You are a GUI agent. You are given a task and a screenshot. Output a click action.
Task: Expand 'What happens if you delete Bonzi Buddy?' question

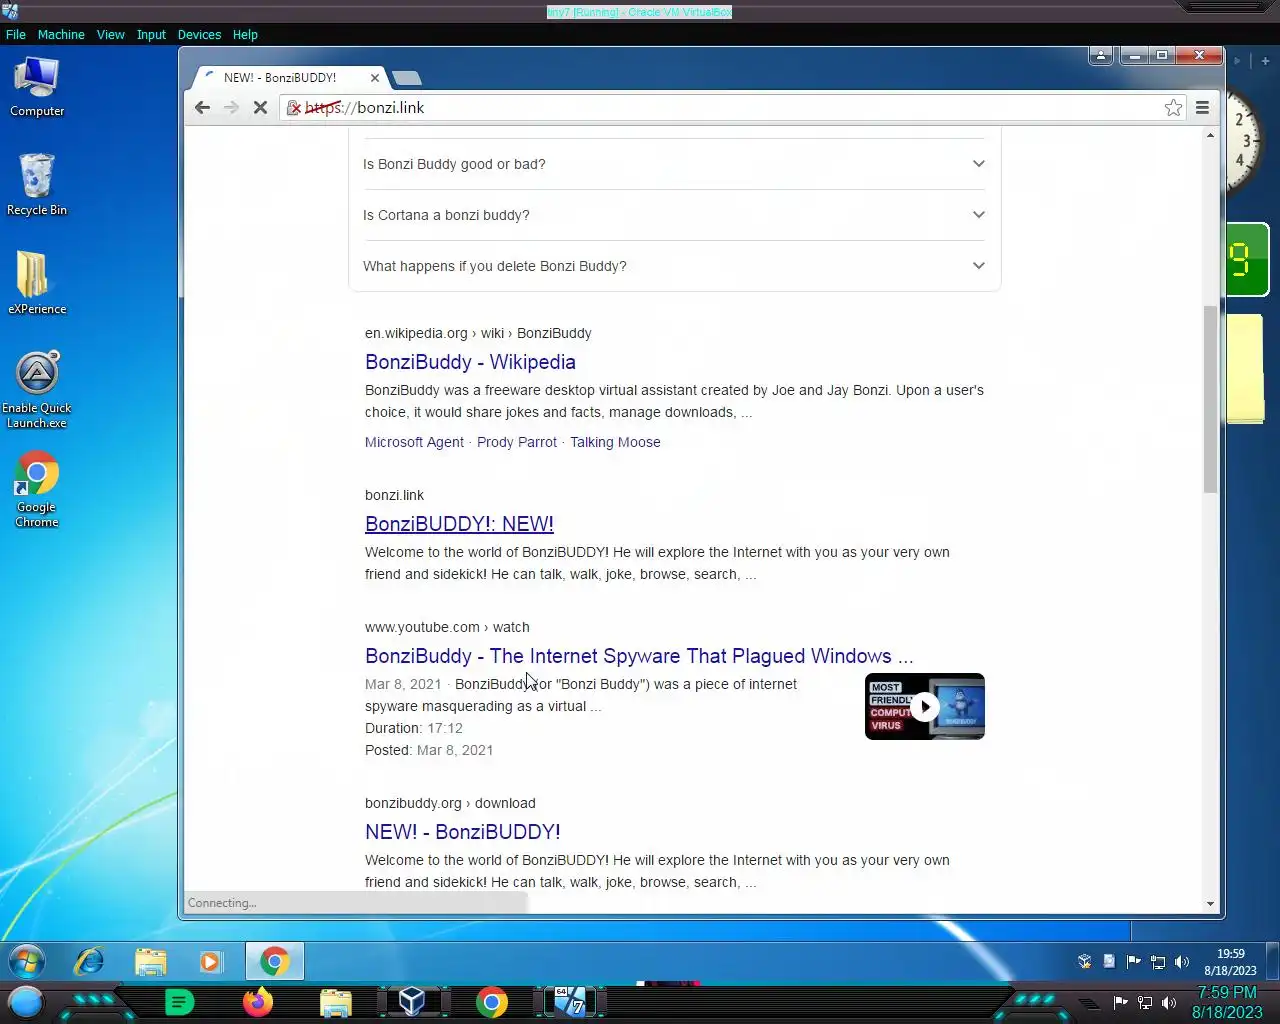[674, 266]
